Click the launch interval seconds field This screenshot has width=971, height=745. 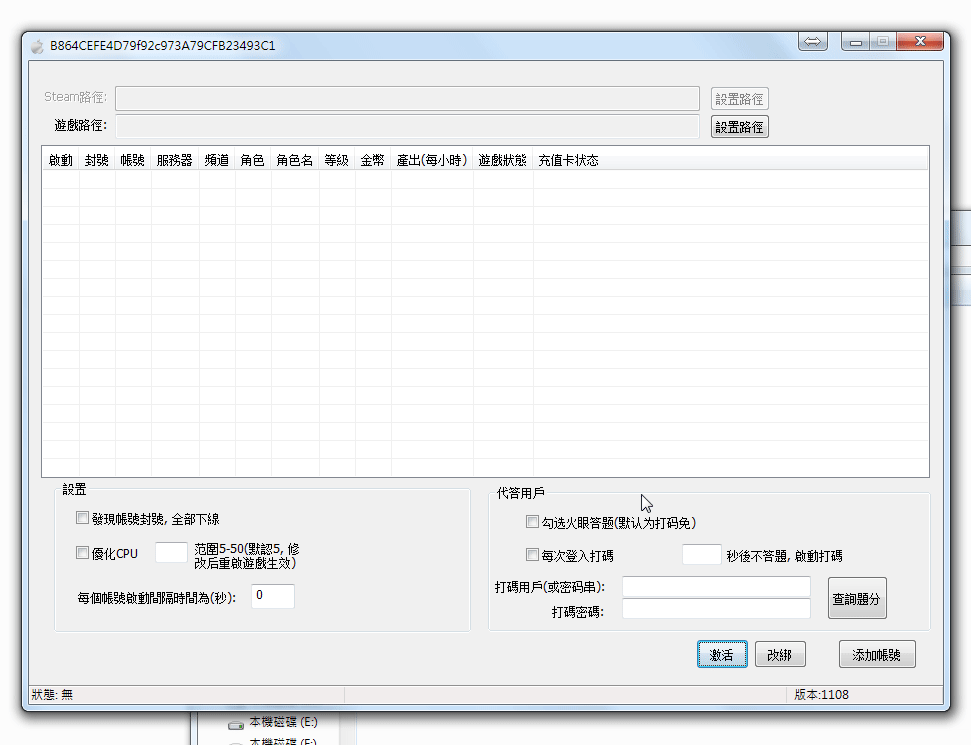[x=272, y=596]
